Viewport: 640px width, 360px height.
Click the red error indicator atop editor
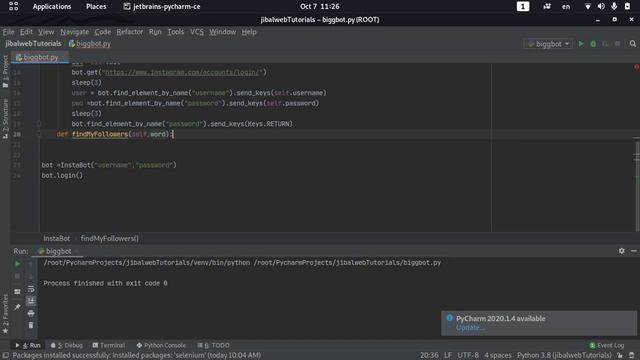(x=636, y=67)
